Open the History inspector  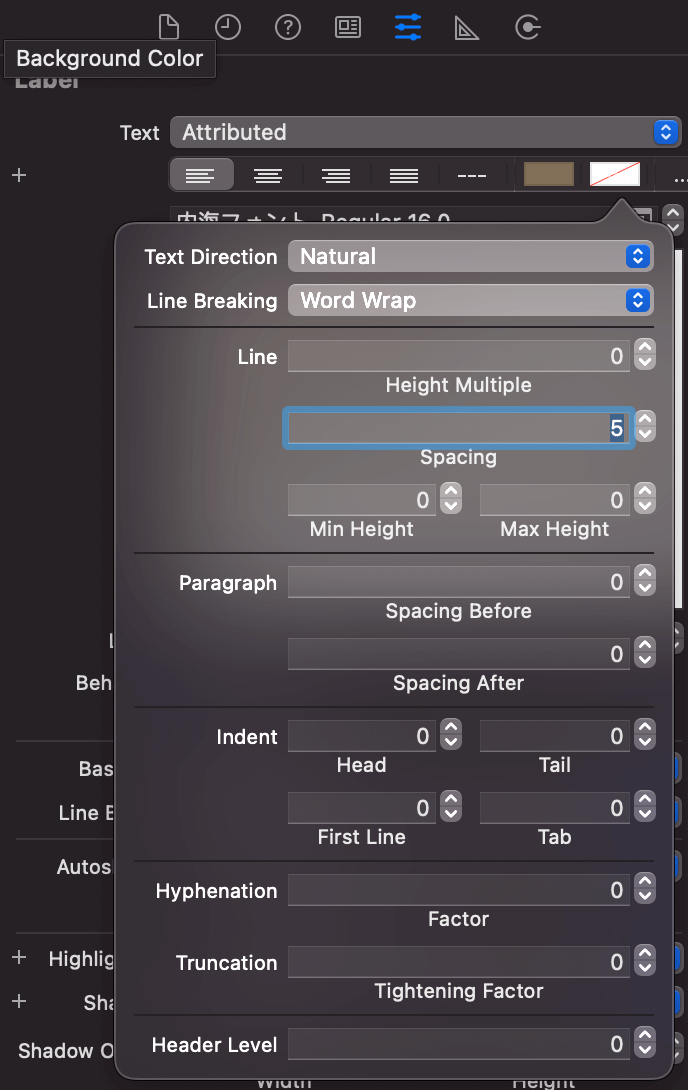228,27
